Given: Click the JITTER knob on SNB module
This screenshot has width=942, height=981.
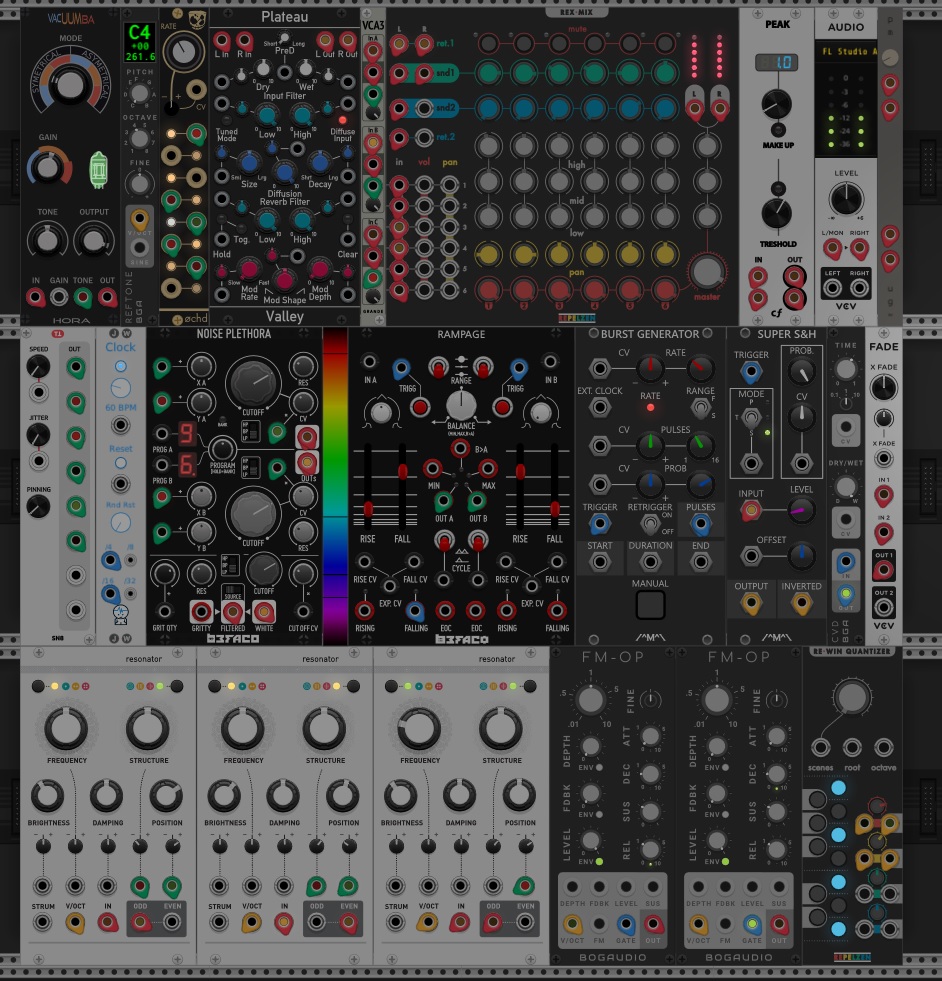Looking at the screenshot, I should click(38, 435).
